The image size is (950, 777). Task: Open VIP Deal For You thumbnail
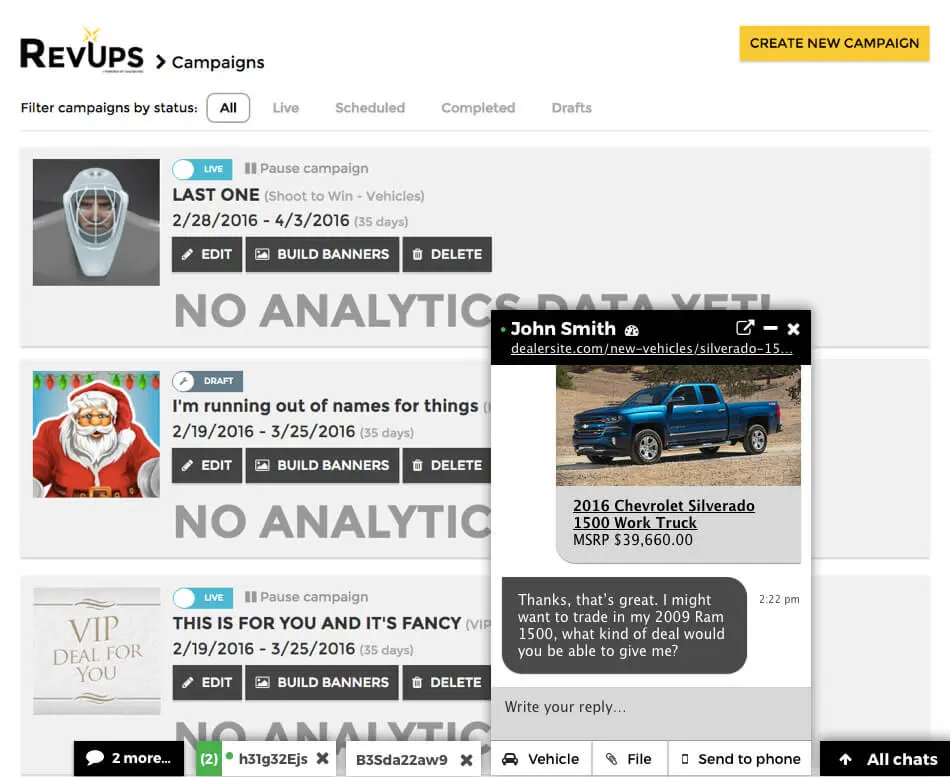96,651
